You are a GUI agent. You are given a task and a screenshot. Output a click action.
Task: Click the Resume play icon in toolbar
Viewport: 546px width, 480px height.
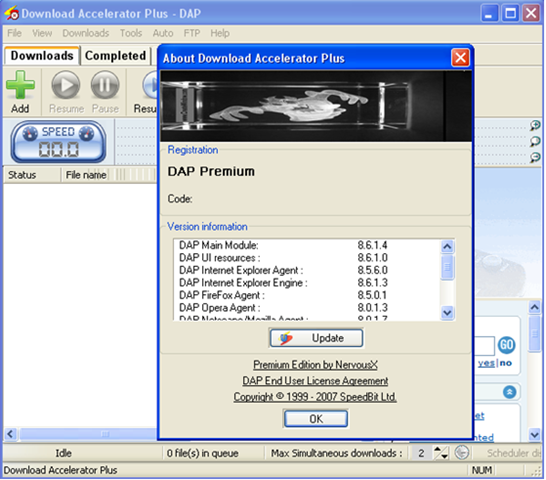65,85
